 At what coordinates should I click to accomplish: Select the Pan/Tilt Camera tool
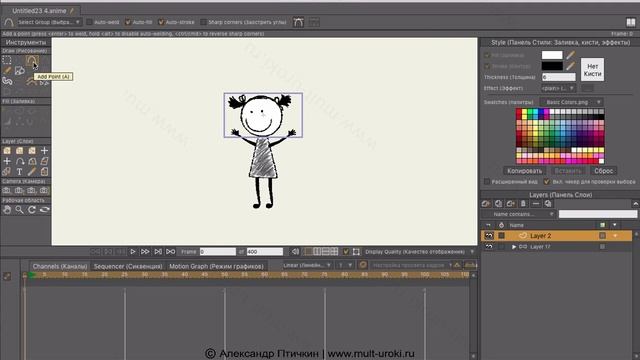(x=44, y=191)
